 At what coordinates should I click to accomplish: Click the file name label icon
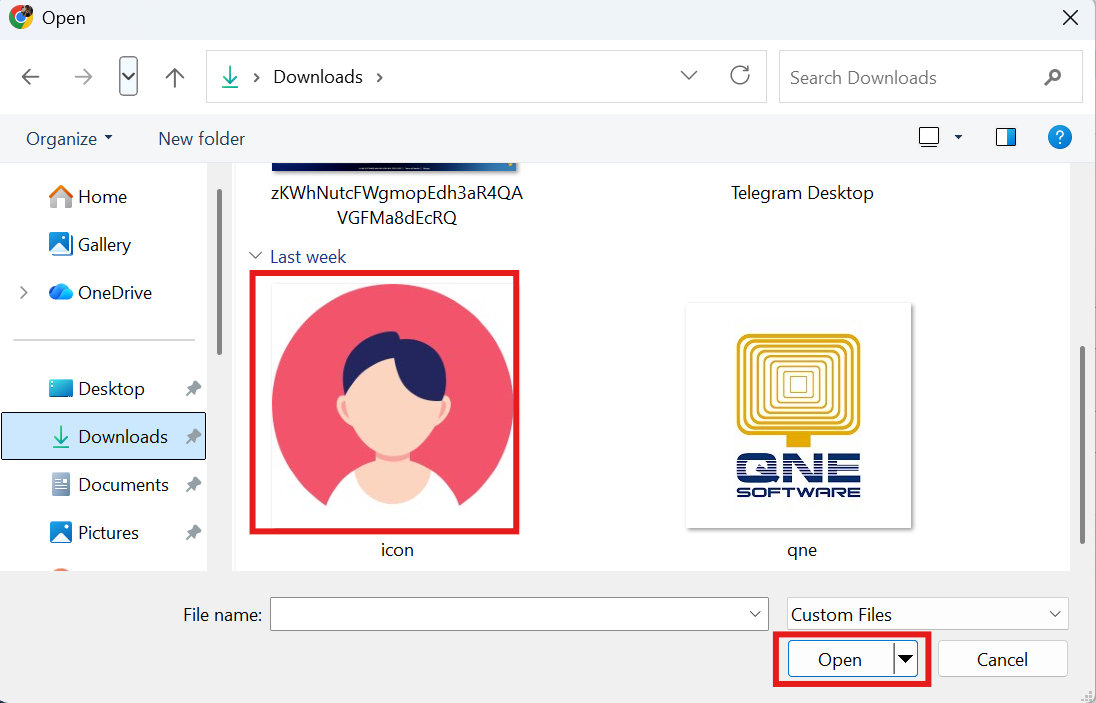point(397,550)
